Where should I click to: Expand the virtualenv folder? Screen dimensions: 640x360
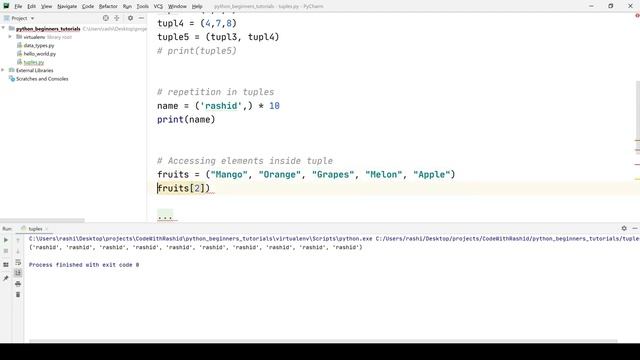(10, 37)
